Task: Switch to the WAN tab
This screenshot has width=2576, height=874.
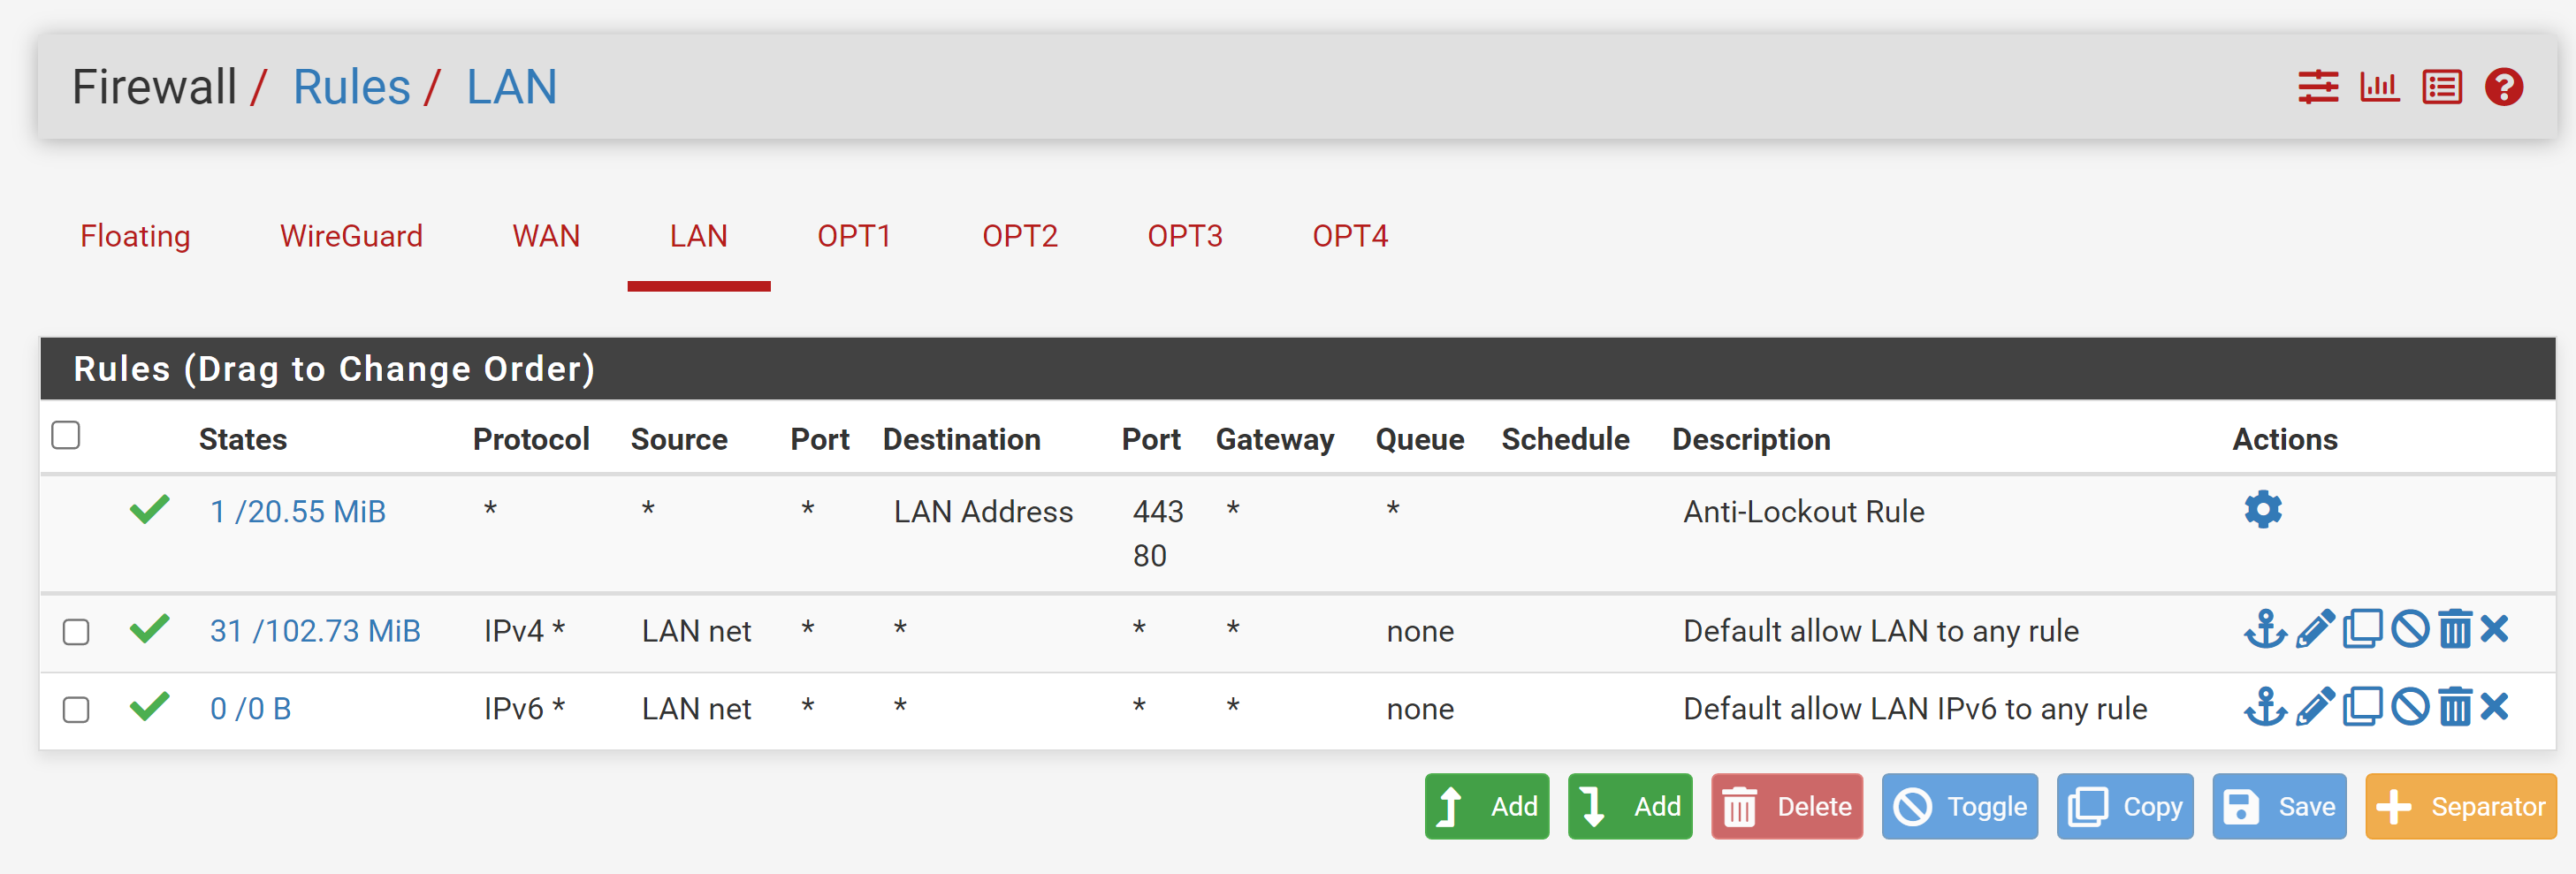Action: [x=546, y=236]
